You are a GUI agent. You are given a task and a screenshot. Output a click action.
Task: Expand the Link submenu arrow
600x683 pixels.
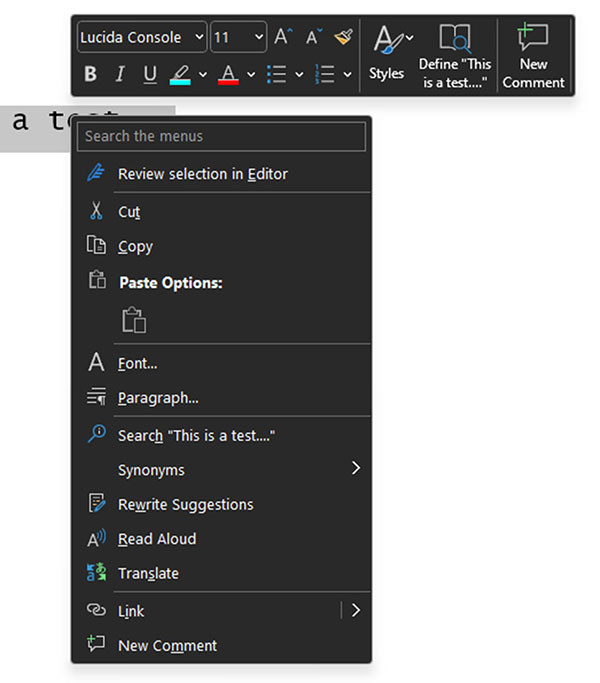[x=356, y=611]
